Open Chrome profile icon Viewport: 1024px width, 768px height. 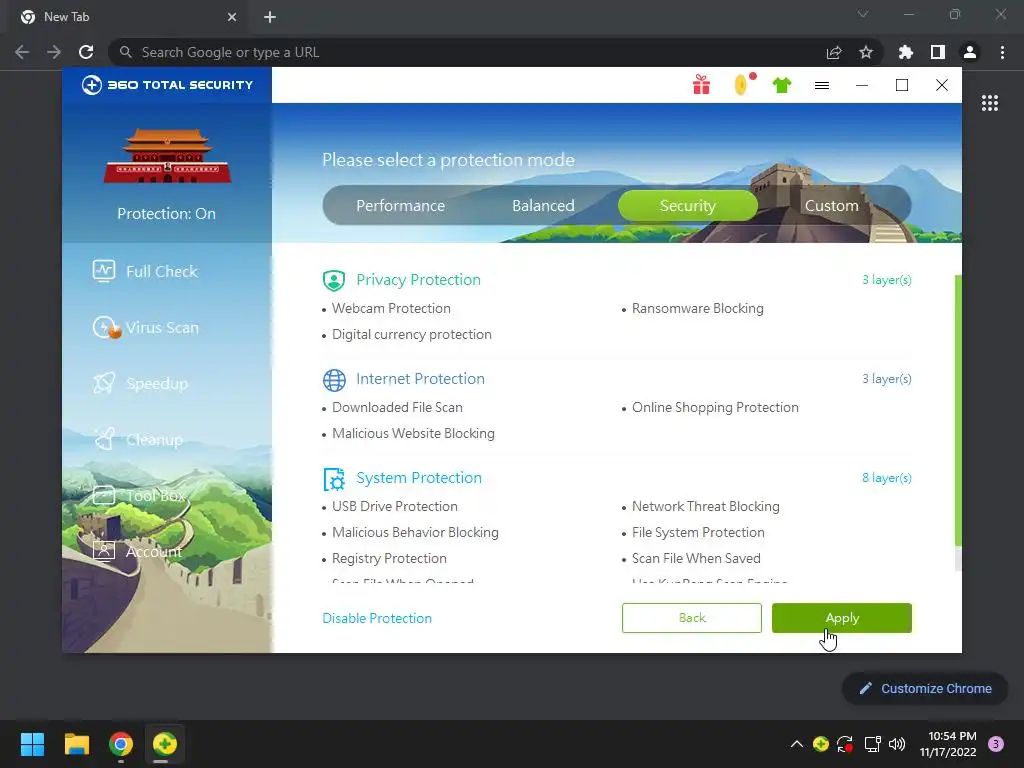pyautogui.click(x=970, y=52)
